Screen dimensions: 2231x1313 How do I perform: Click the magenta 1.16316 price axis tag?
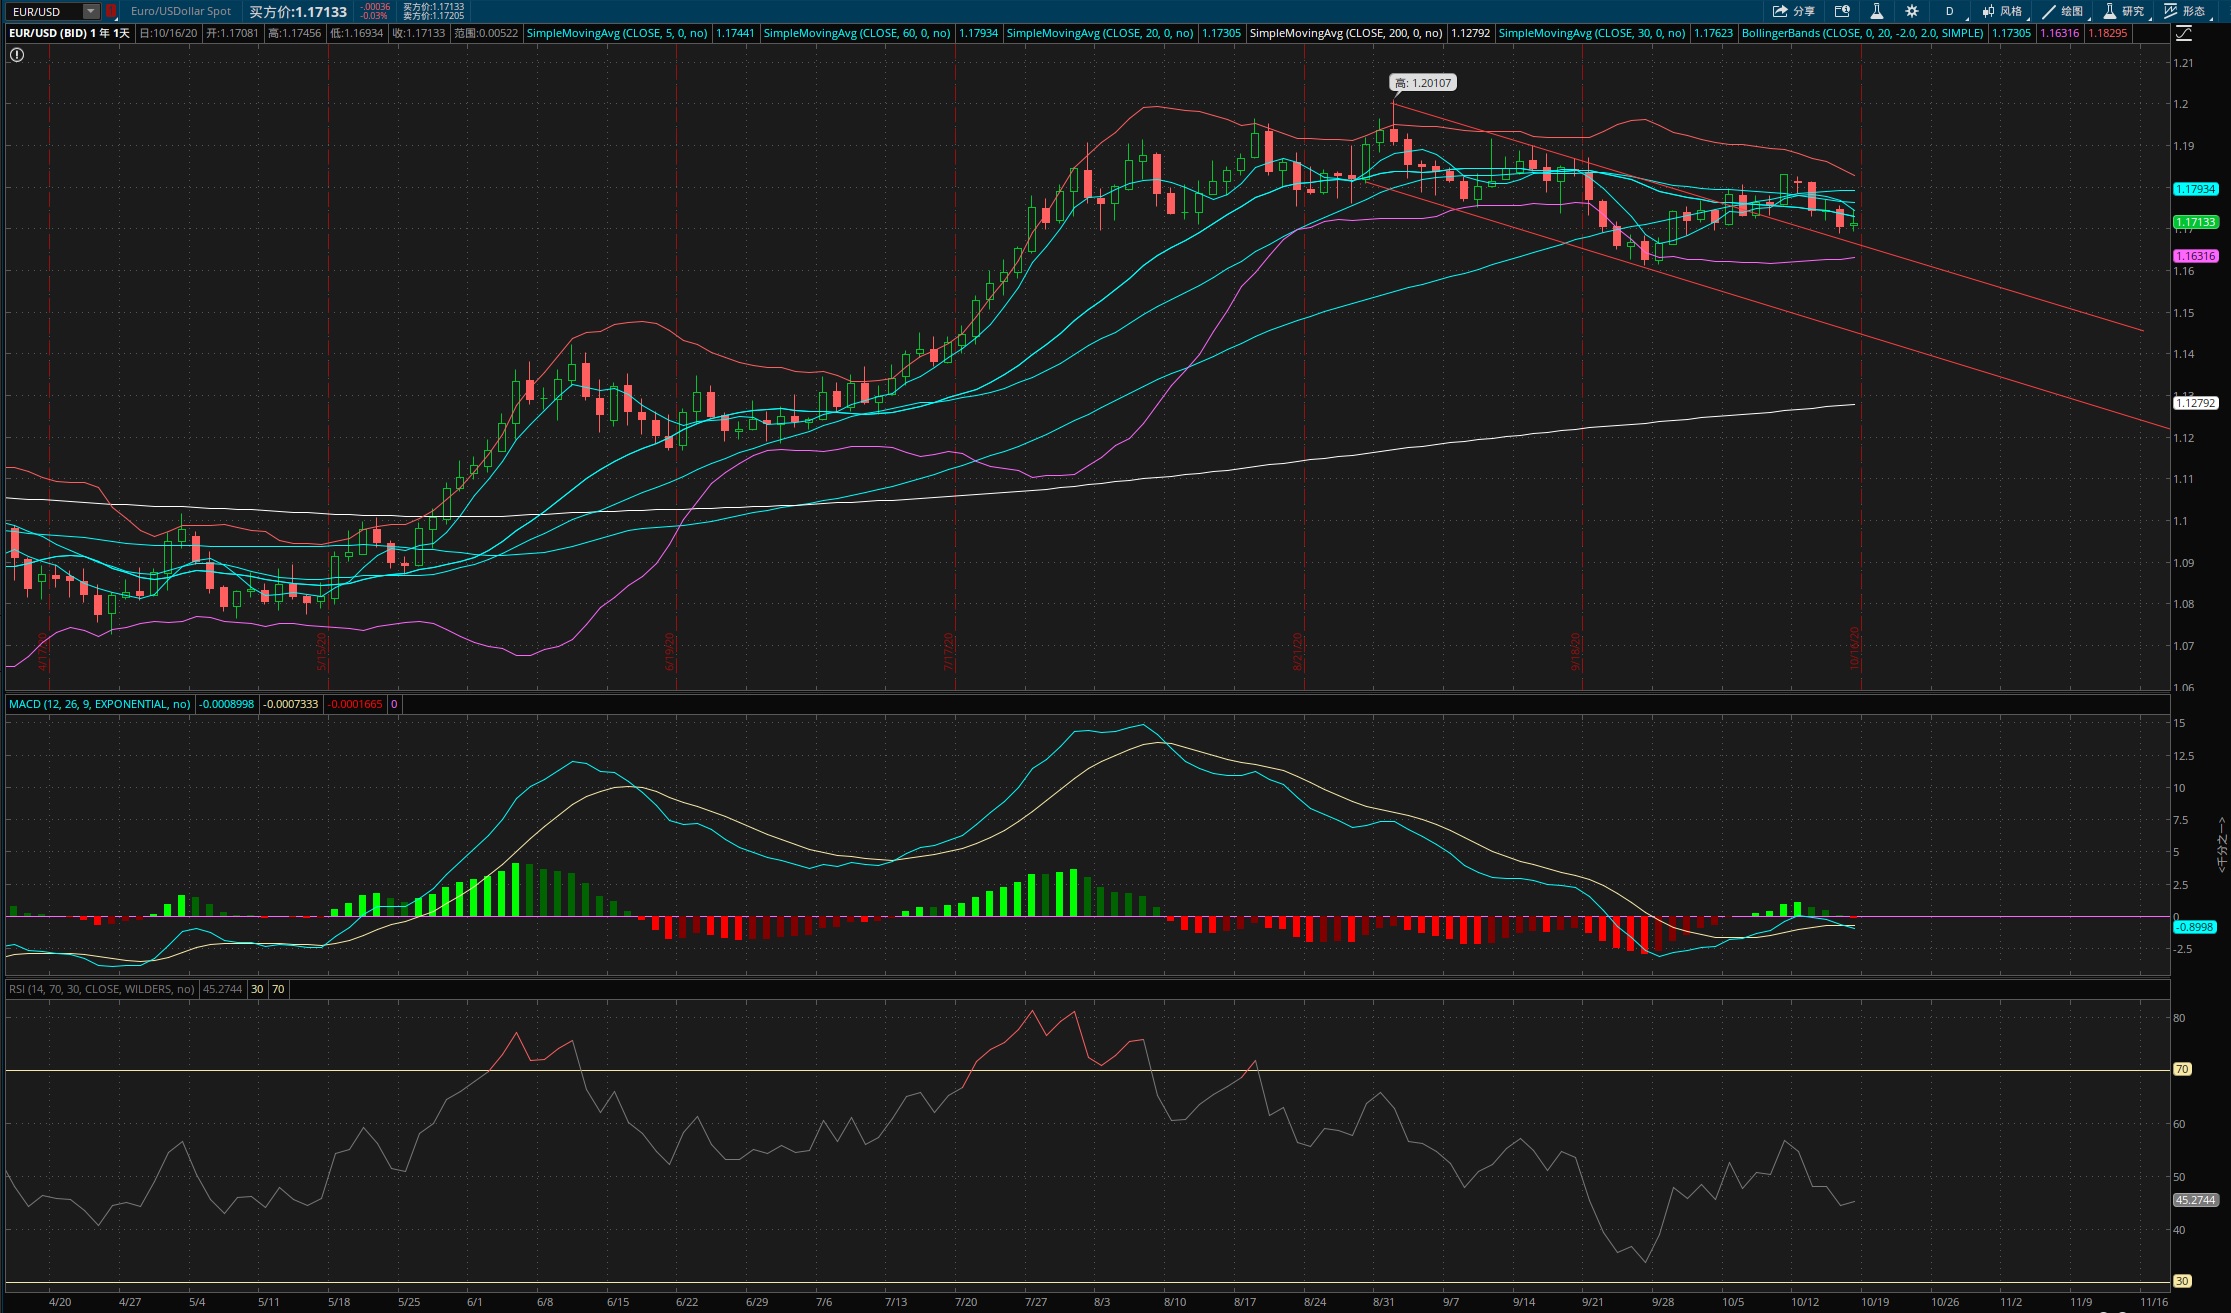(2196, 256)
